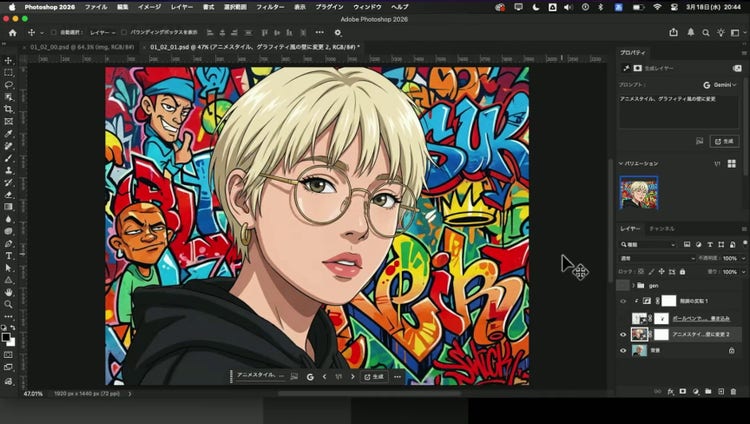Select the Type tool
Image resolution: width=750 pixels, height=424 pixels.
(8, 256)
